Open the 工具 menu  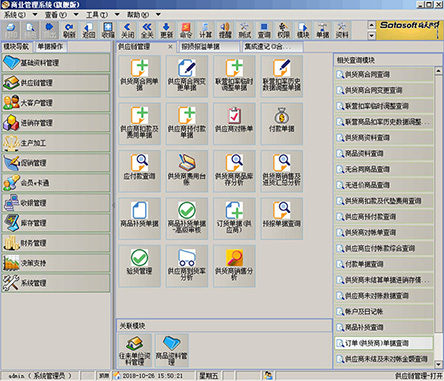97,15
